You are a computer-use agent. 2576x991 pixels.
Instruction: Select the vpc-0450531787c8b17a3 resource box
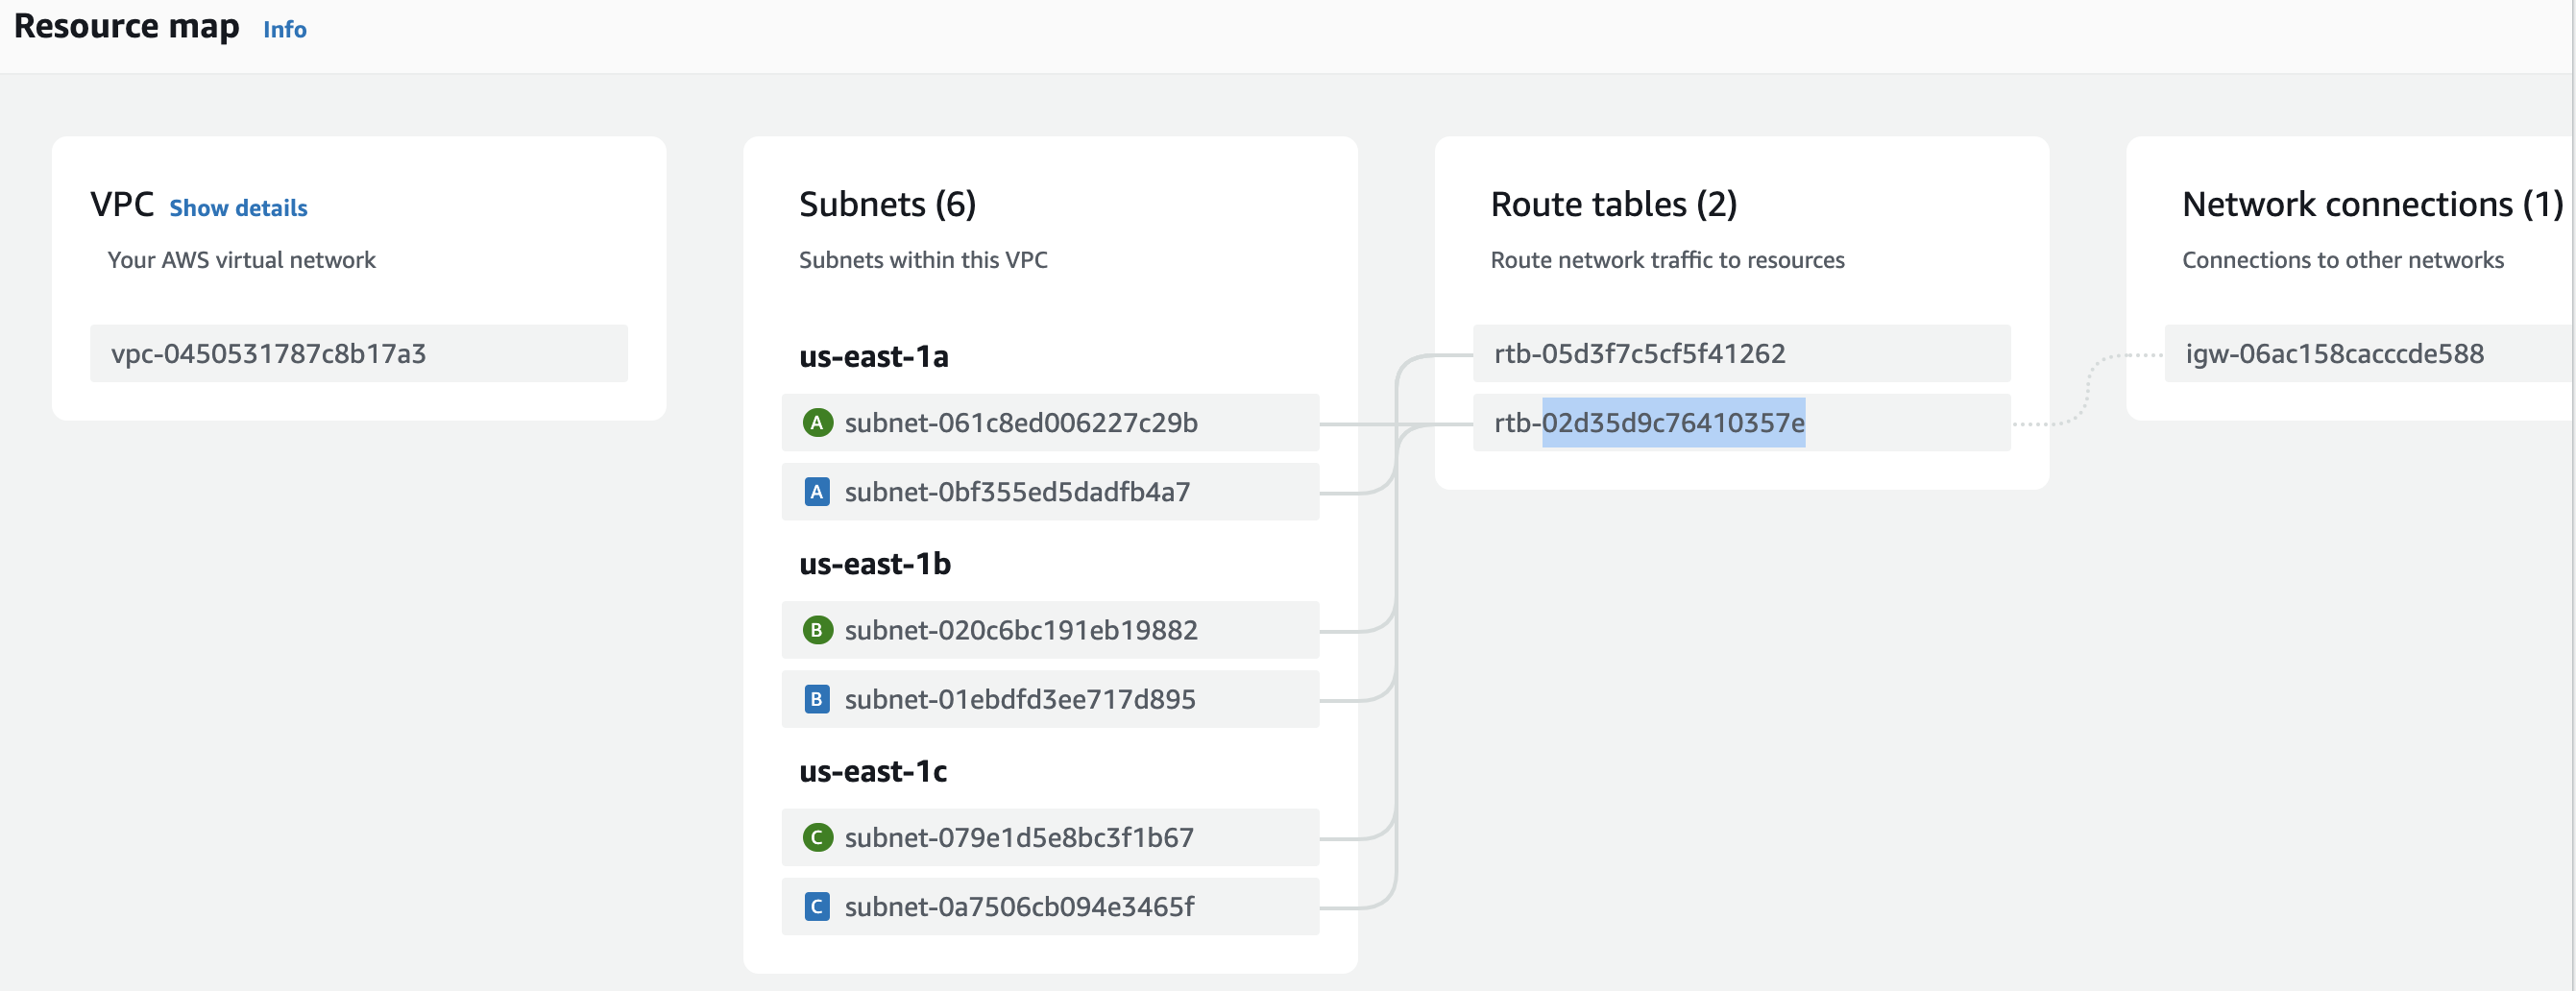click(x=358, y=353)
